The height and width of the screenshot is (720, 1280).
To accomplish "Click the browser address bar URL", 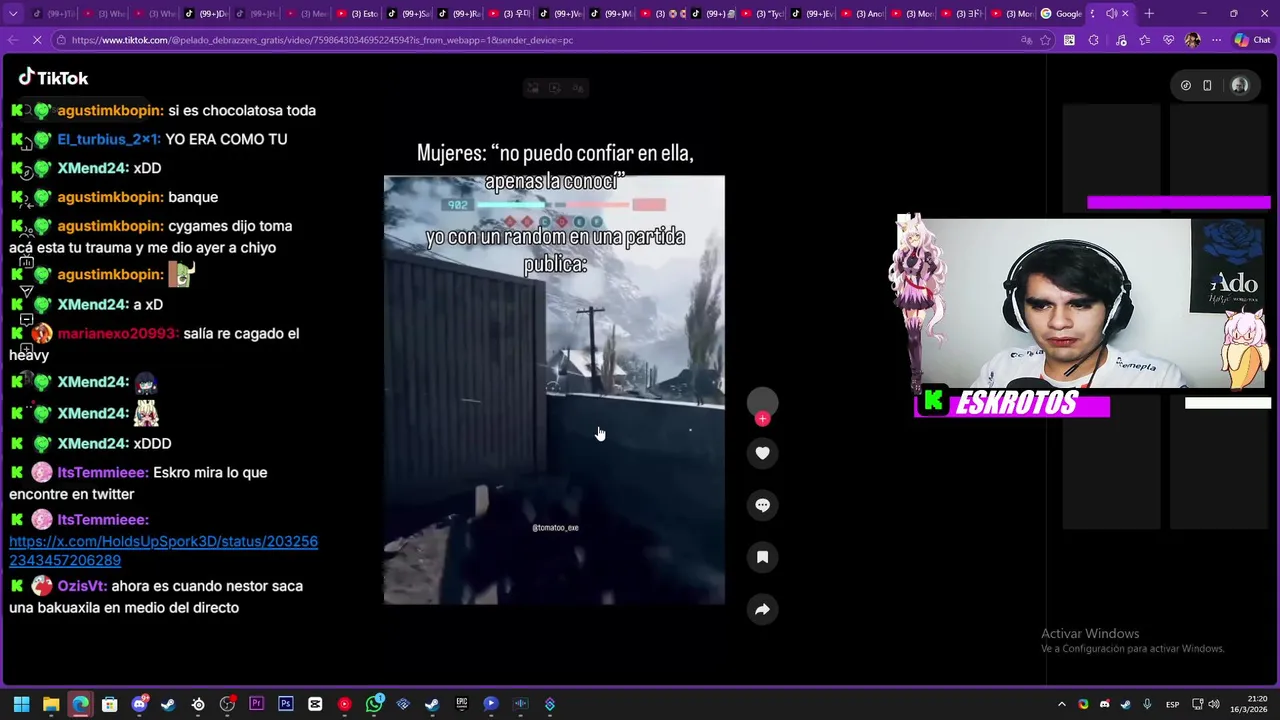I will point(322,40).
